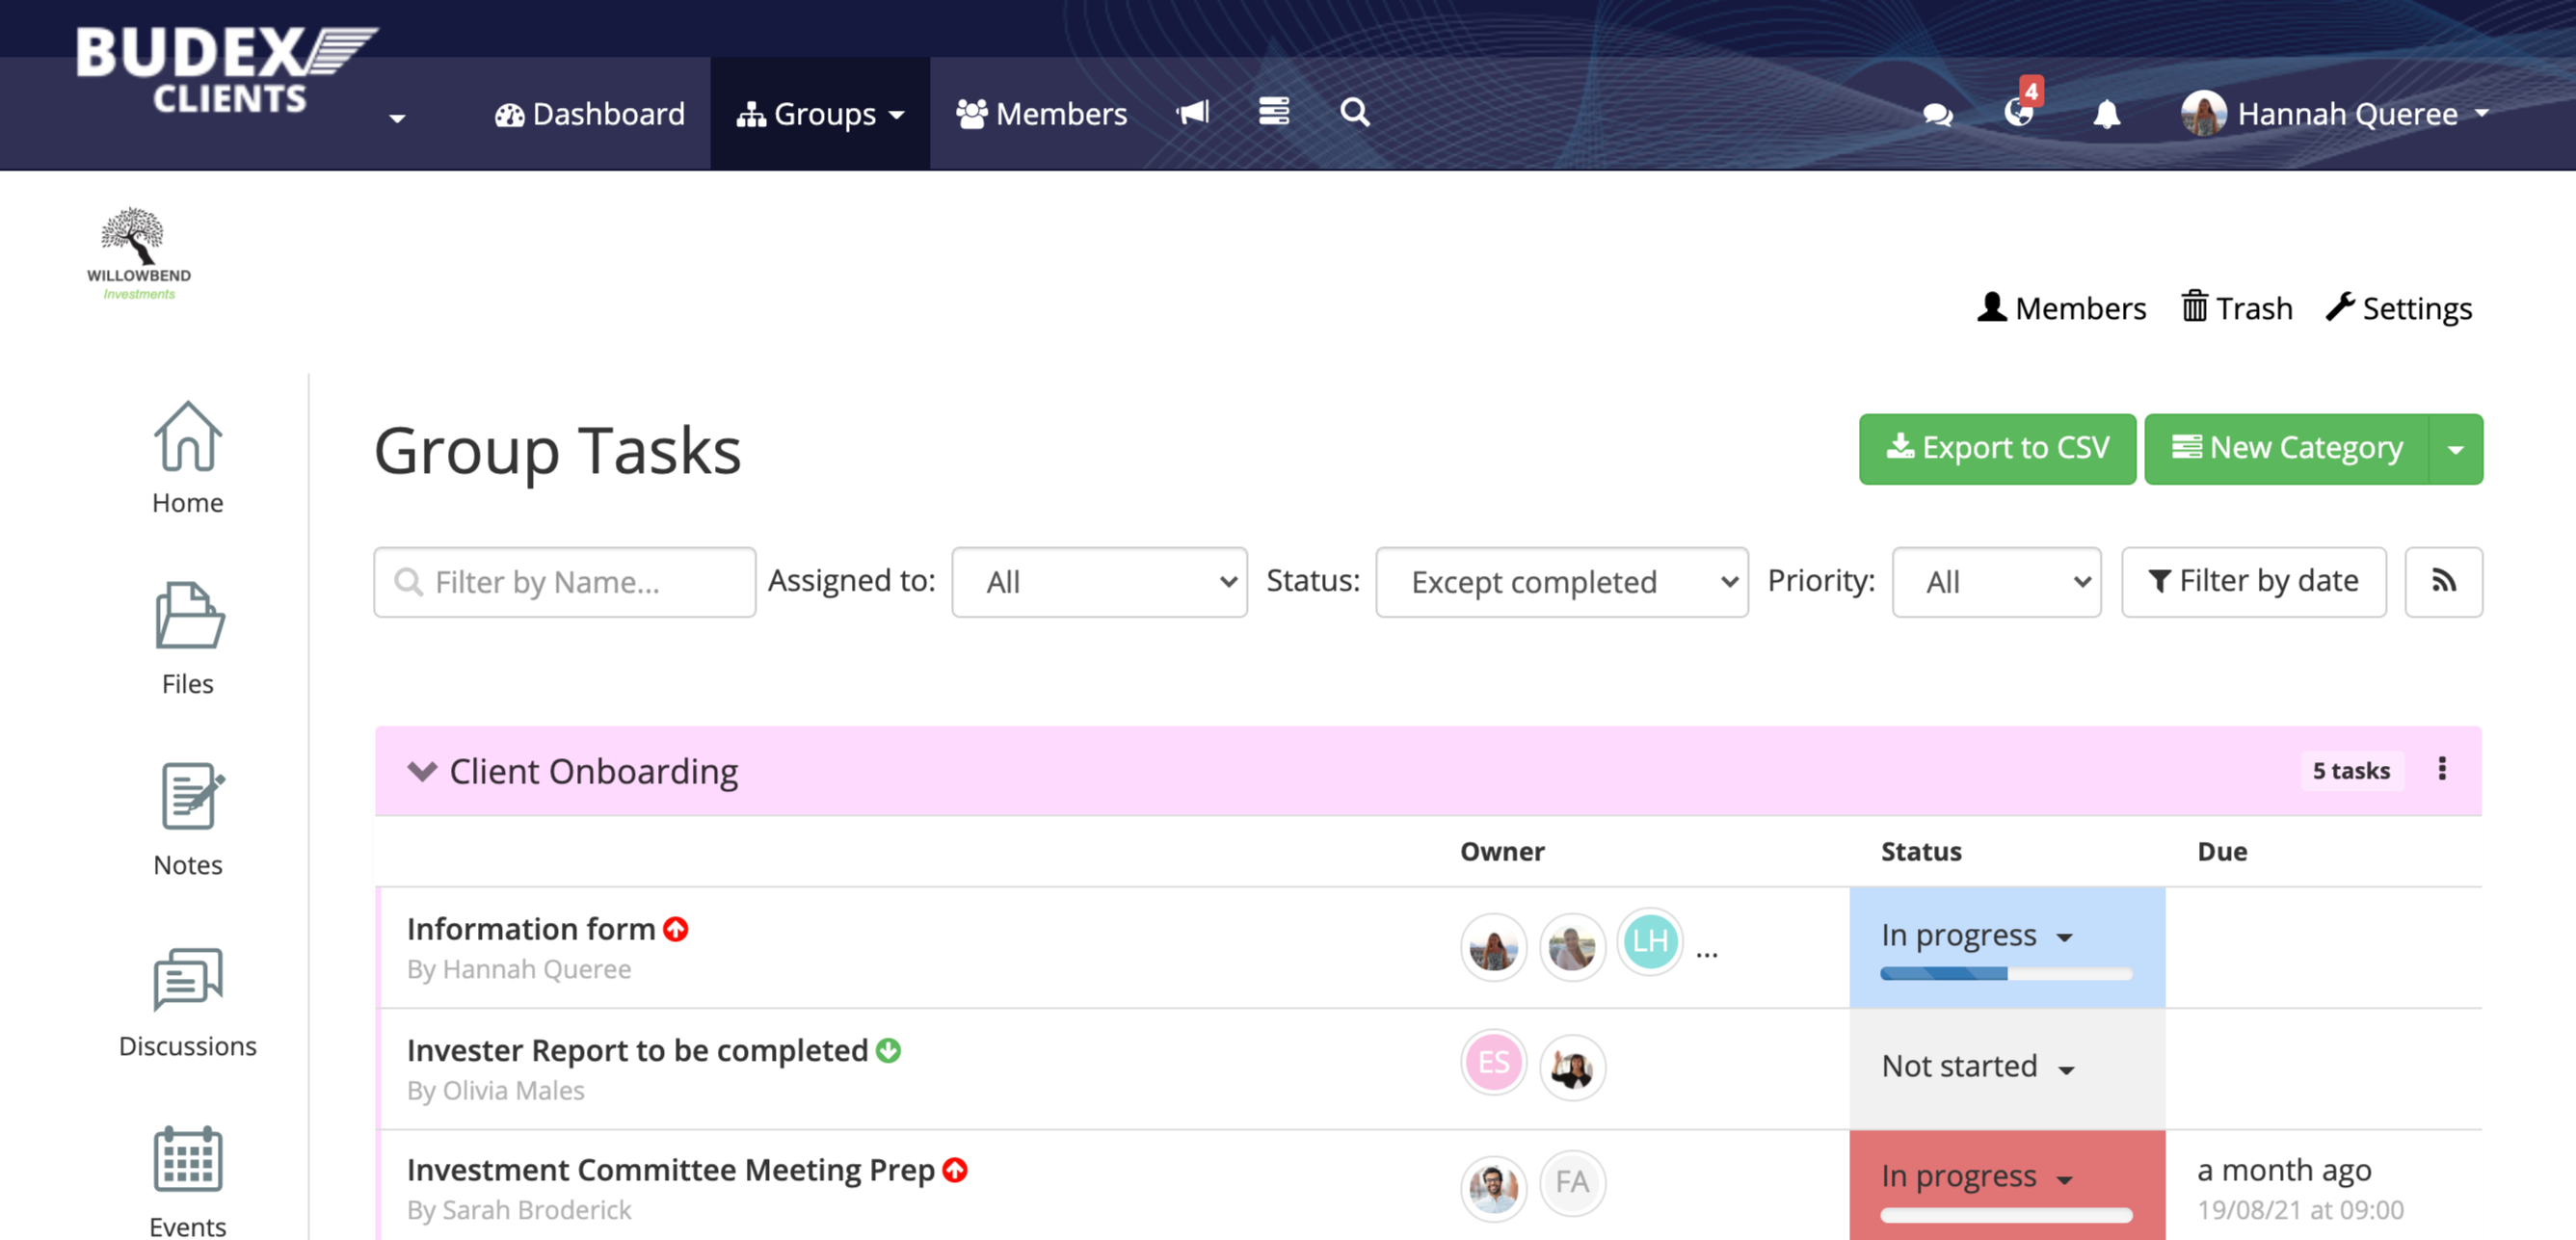Open the Hannah Queree user menu
This screenshot has width=2576, height=1240.
2336,114
